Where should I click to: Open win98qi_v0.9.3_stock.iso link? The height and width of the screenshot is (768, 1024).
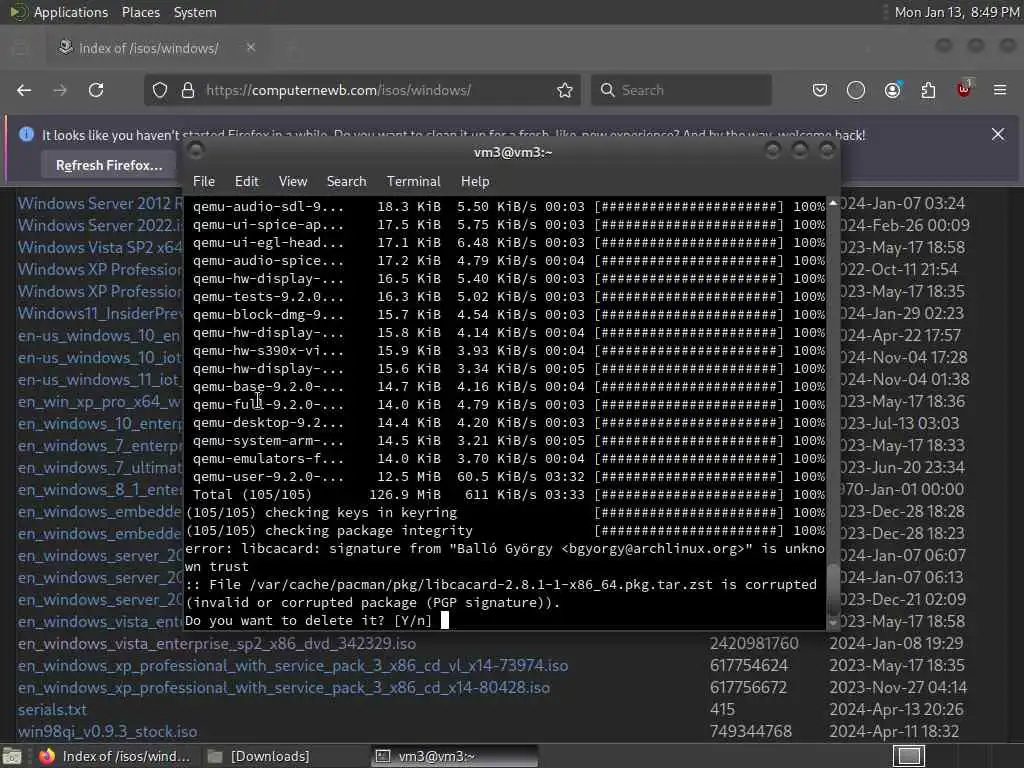click(108, 731)
